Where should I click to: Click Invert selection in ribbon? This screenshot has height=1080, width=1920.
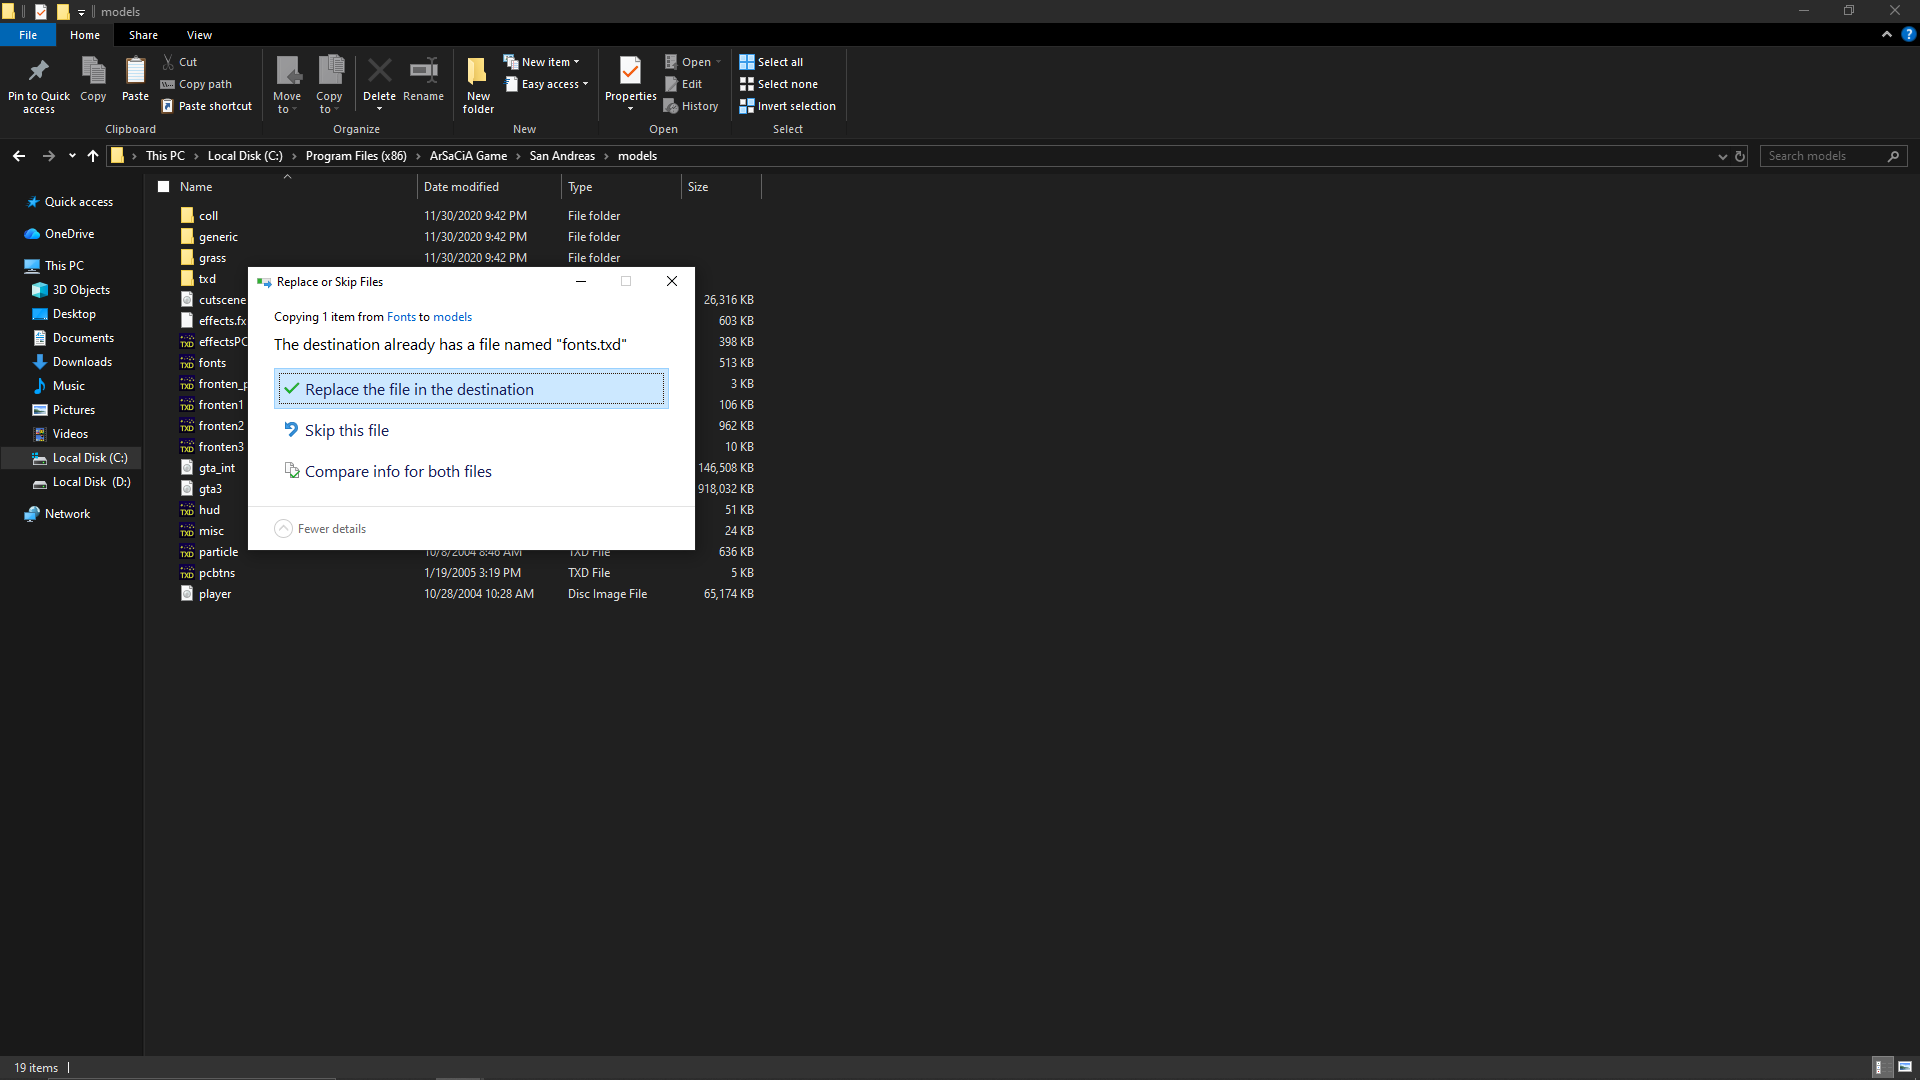[x=788, y=106]
